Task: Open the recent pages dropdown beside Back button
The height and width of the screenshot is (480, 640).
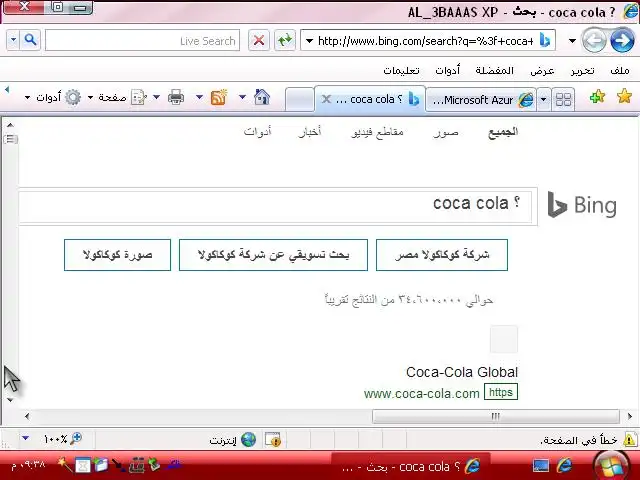Action: pos(572,40)
